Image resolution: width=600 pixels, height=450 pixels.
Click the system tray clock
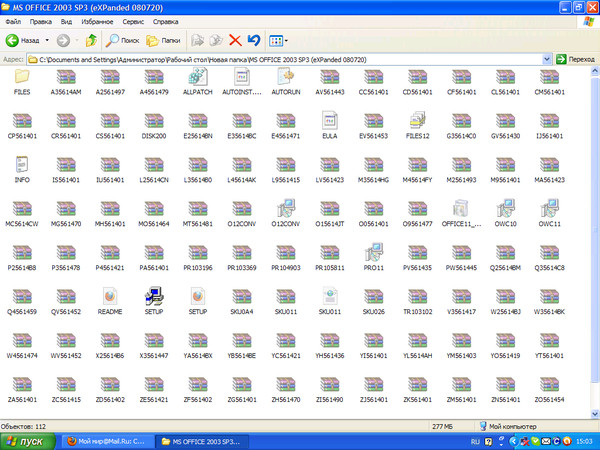pos(584,442)
